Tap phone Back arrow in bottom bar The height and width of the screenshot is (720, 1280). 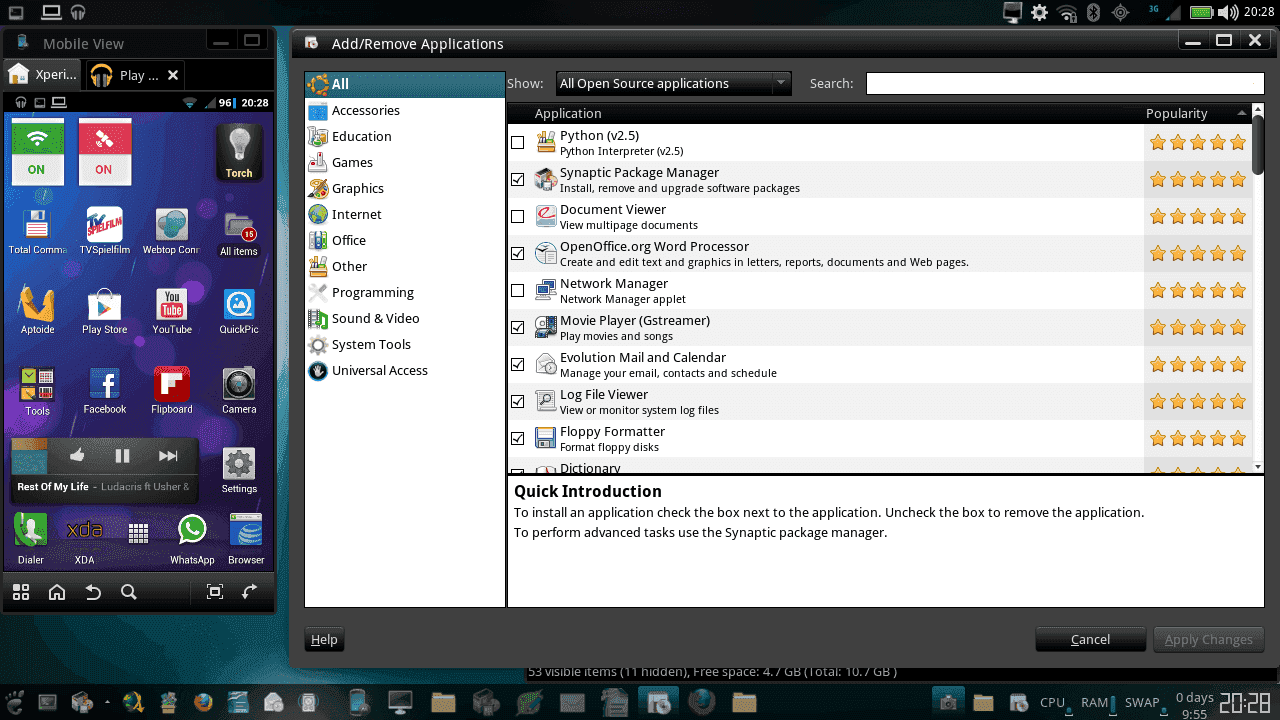pos(93,592)
